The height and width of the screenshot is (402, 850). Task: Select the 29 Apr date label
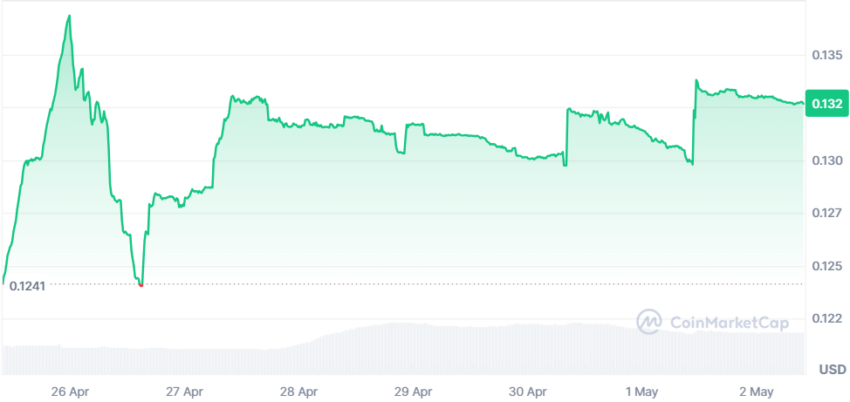click(x=415, y=391)
